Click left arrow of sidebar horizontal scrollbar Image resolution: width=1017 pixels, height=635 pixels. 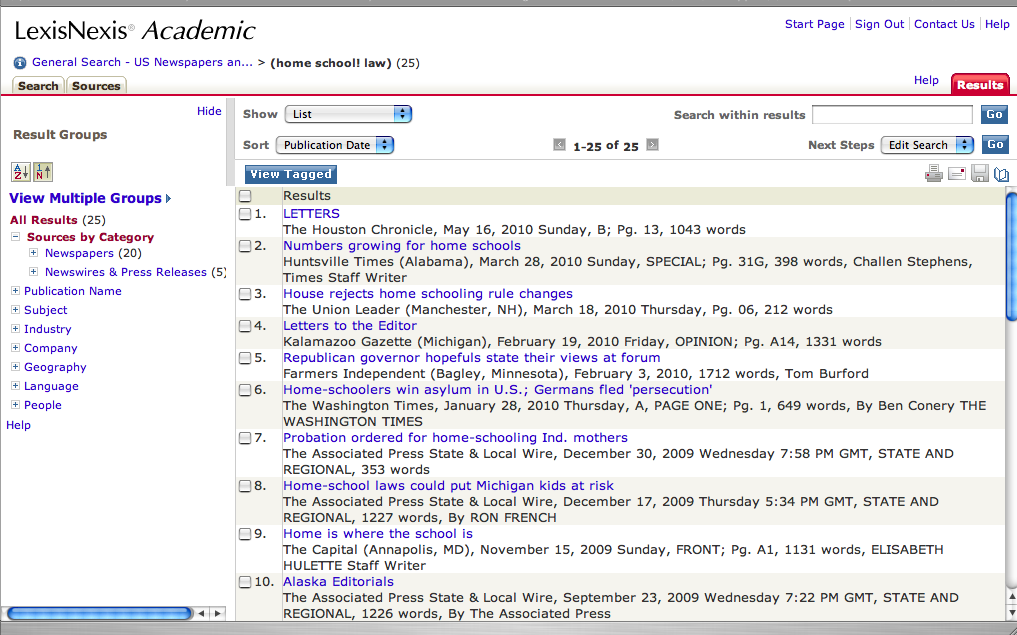pos(202,613)
